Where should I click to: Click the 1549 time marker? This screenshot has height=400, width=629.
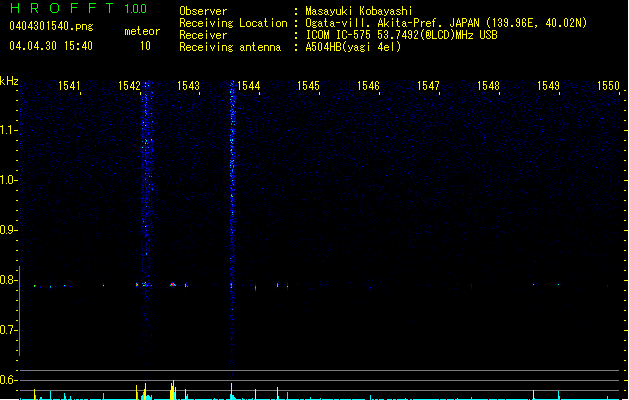[x=548, y=86]
